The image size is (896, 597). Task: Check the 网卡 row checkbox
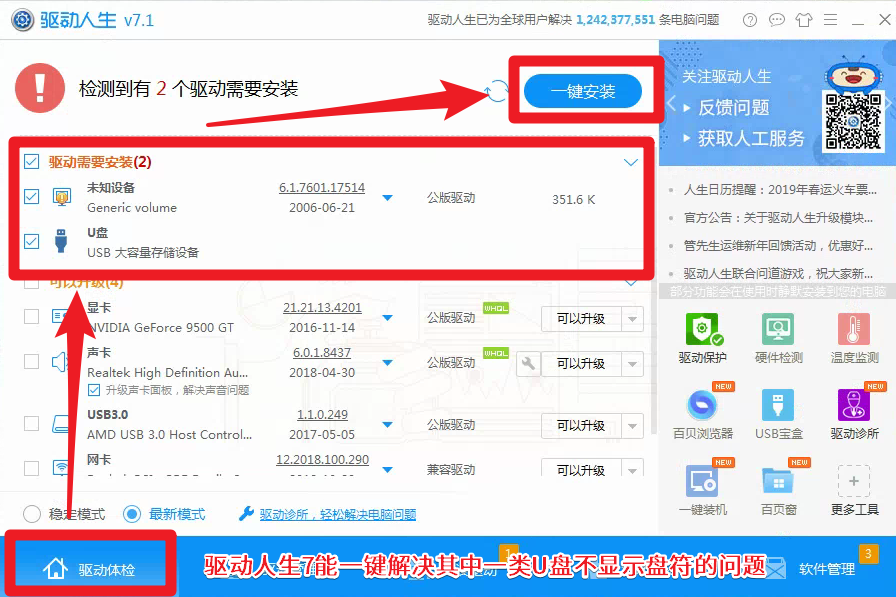click(31, 468)
